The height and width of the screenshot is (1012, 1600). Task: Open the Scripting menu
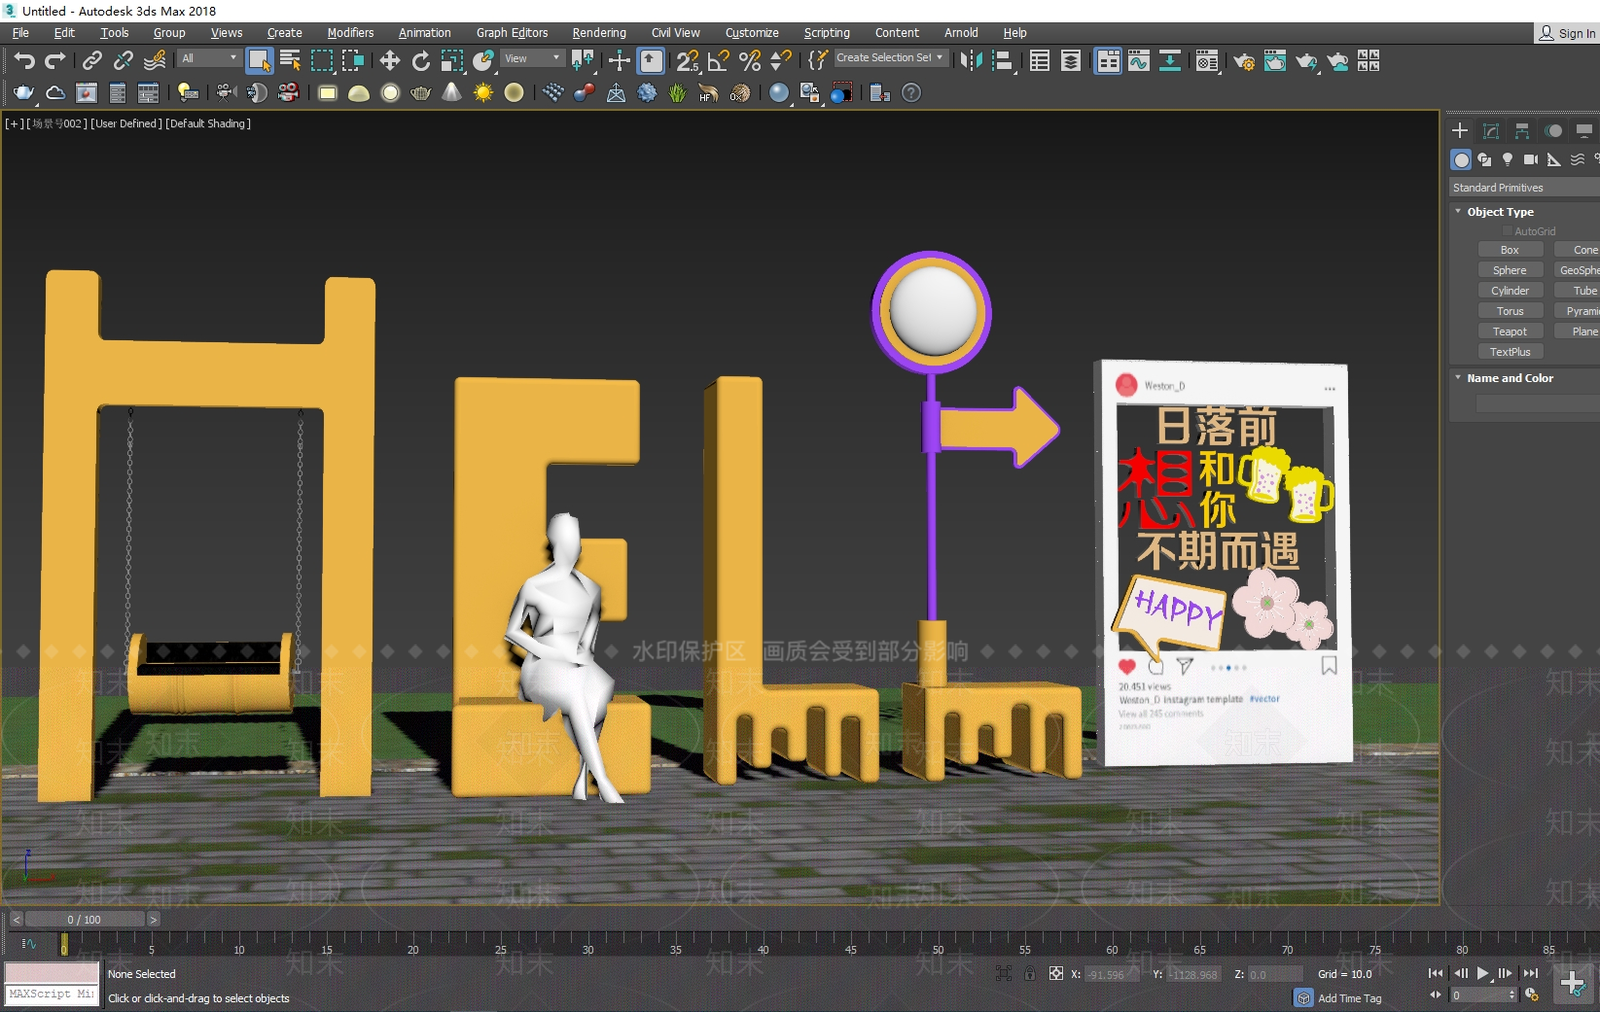tap(827, 33)
